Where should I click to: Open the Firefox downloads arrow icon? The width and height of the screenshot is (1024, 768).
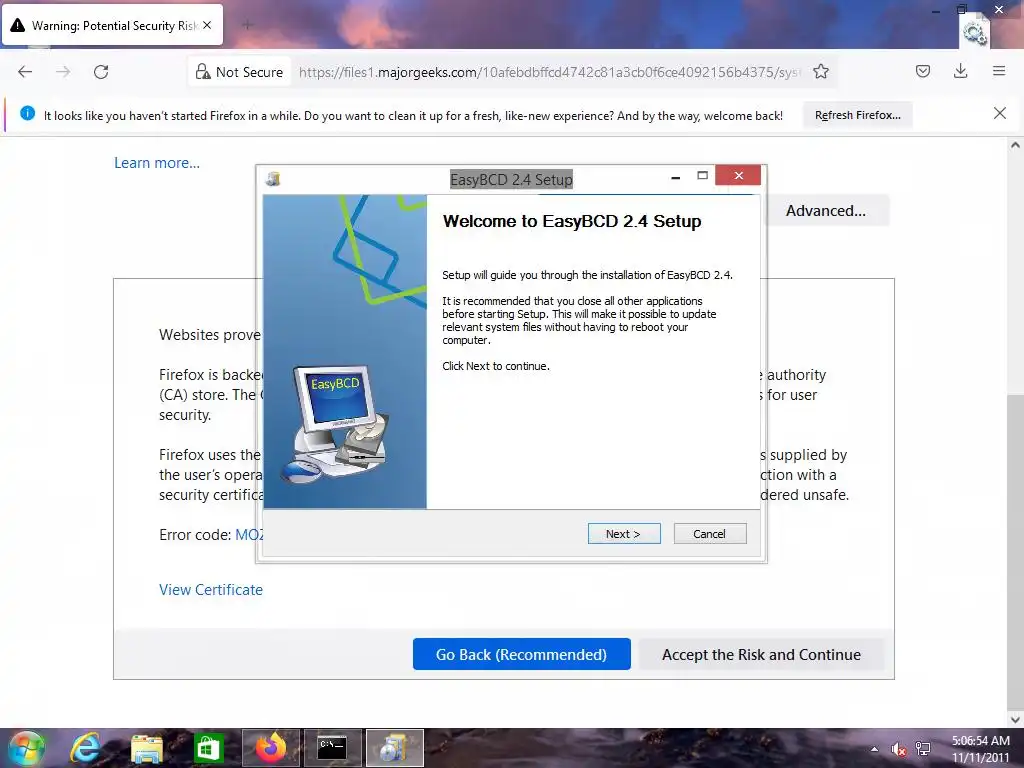[x=961, y=71]
